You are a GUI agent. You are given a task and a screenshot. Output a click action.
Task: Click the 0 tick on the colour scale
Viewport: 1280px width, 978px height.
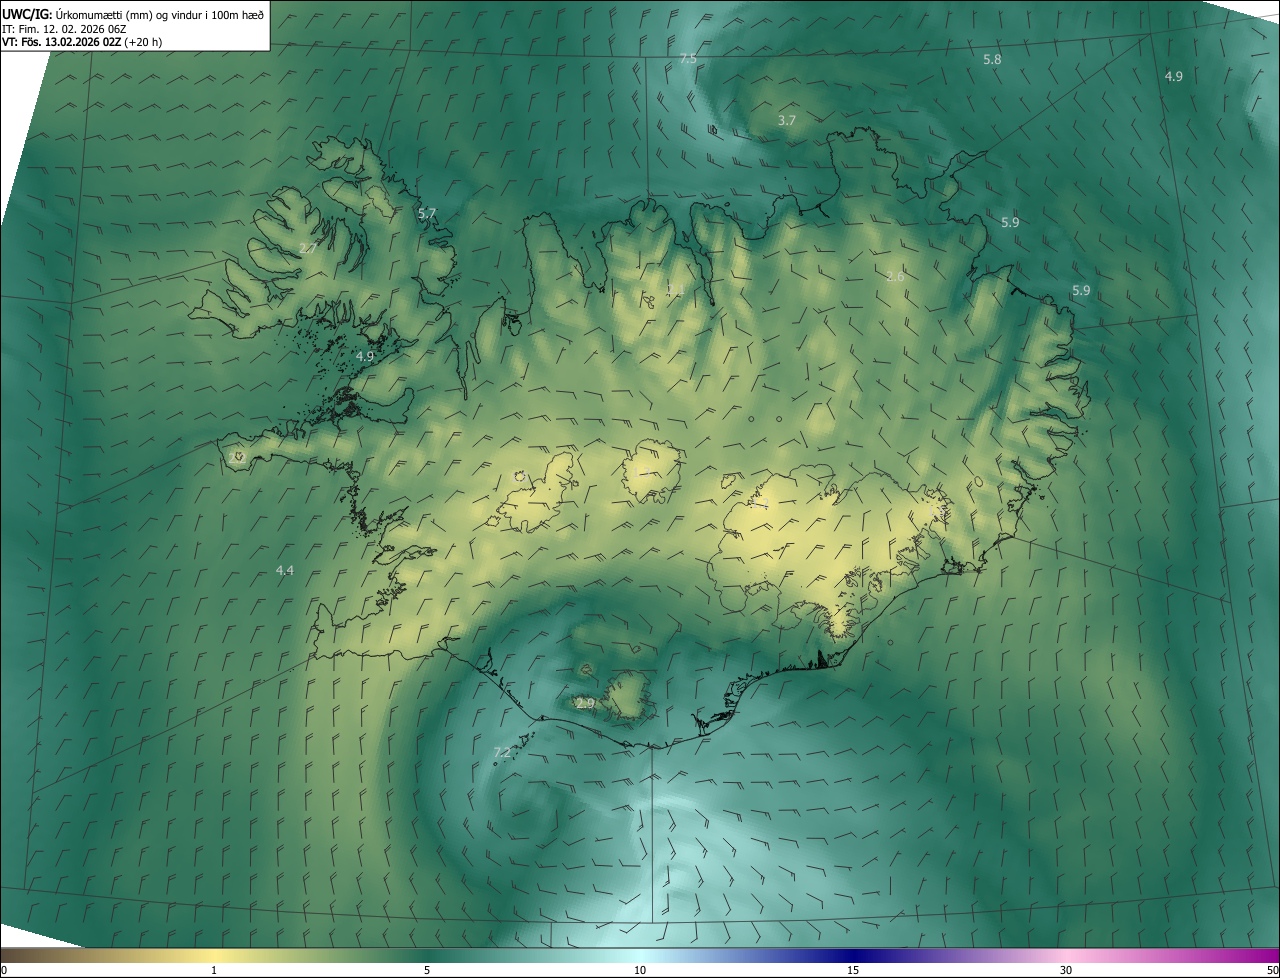click(3, 970)
